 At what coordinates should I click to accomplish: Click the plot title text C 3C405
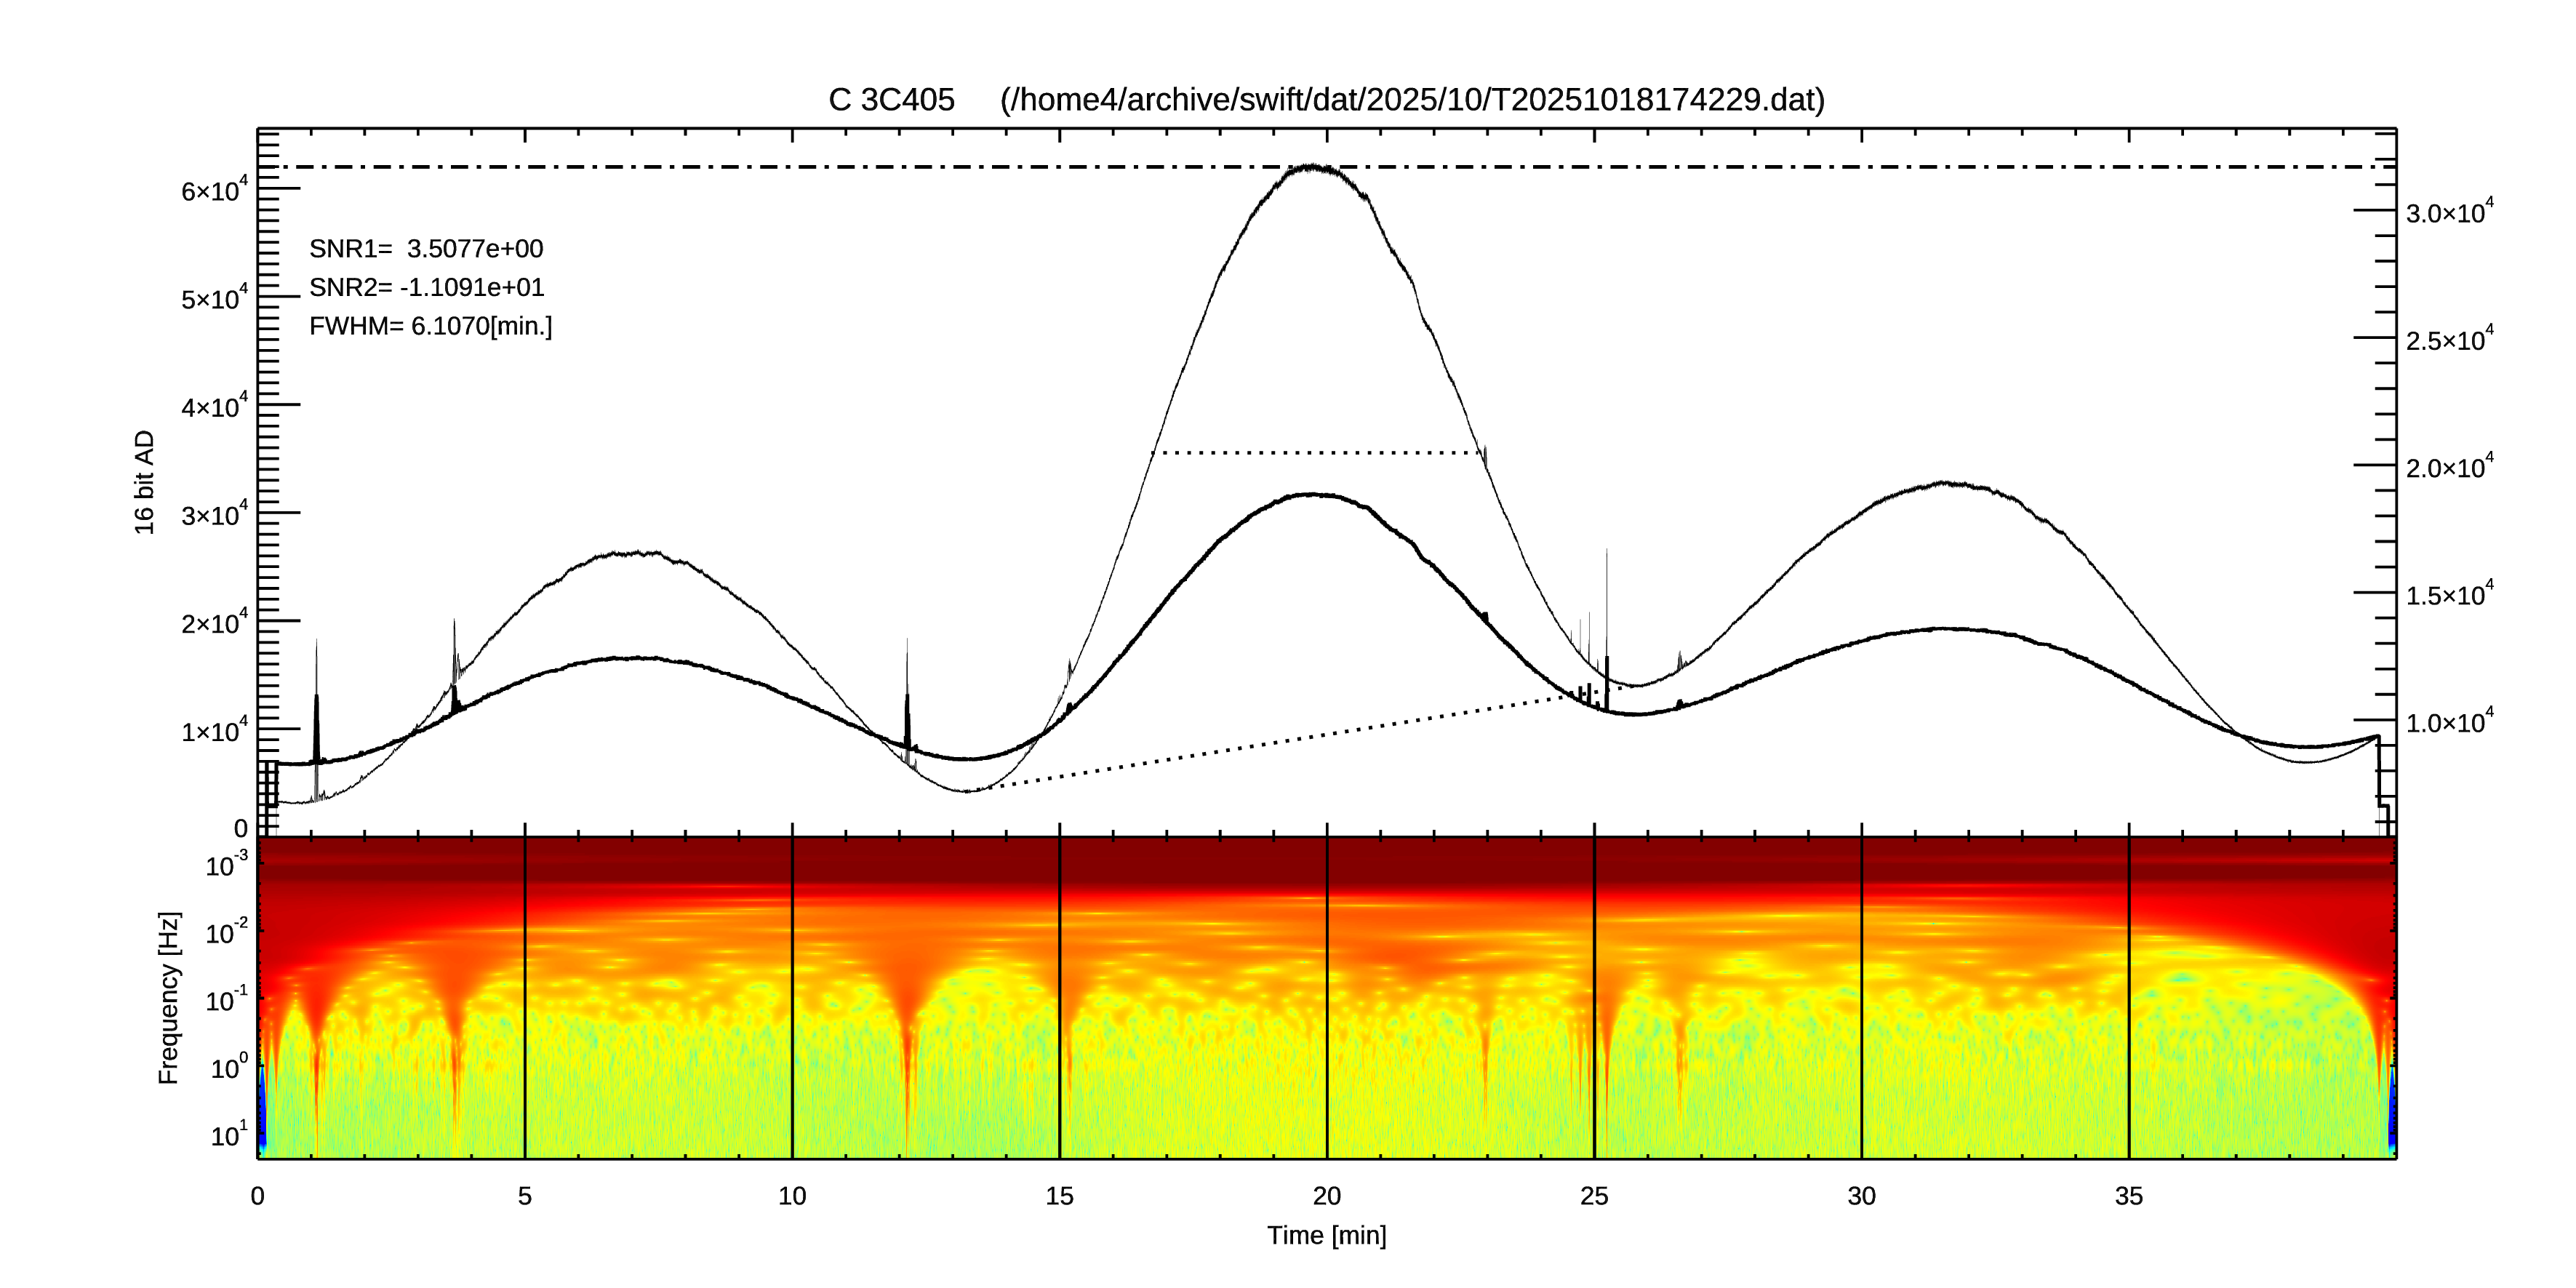891,100
